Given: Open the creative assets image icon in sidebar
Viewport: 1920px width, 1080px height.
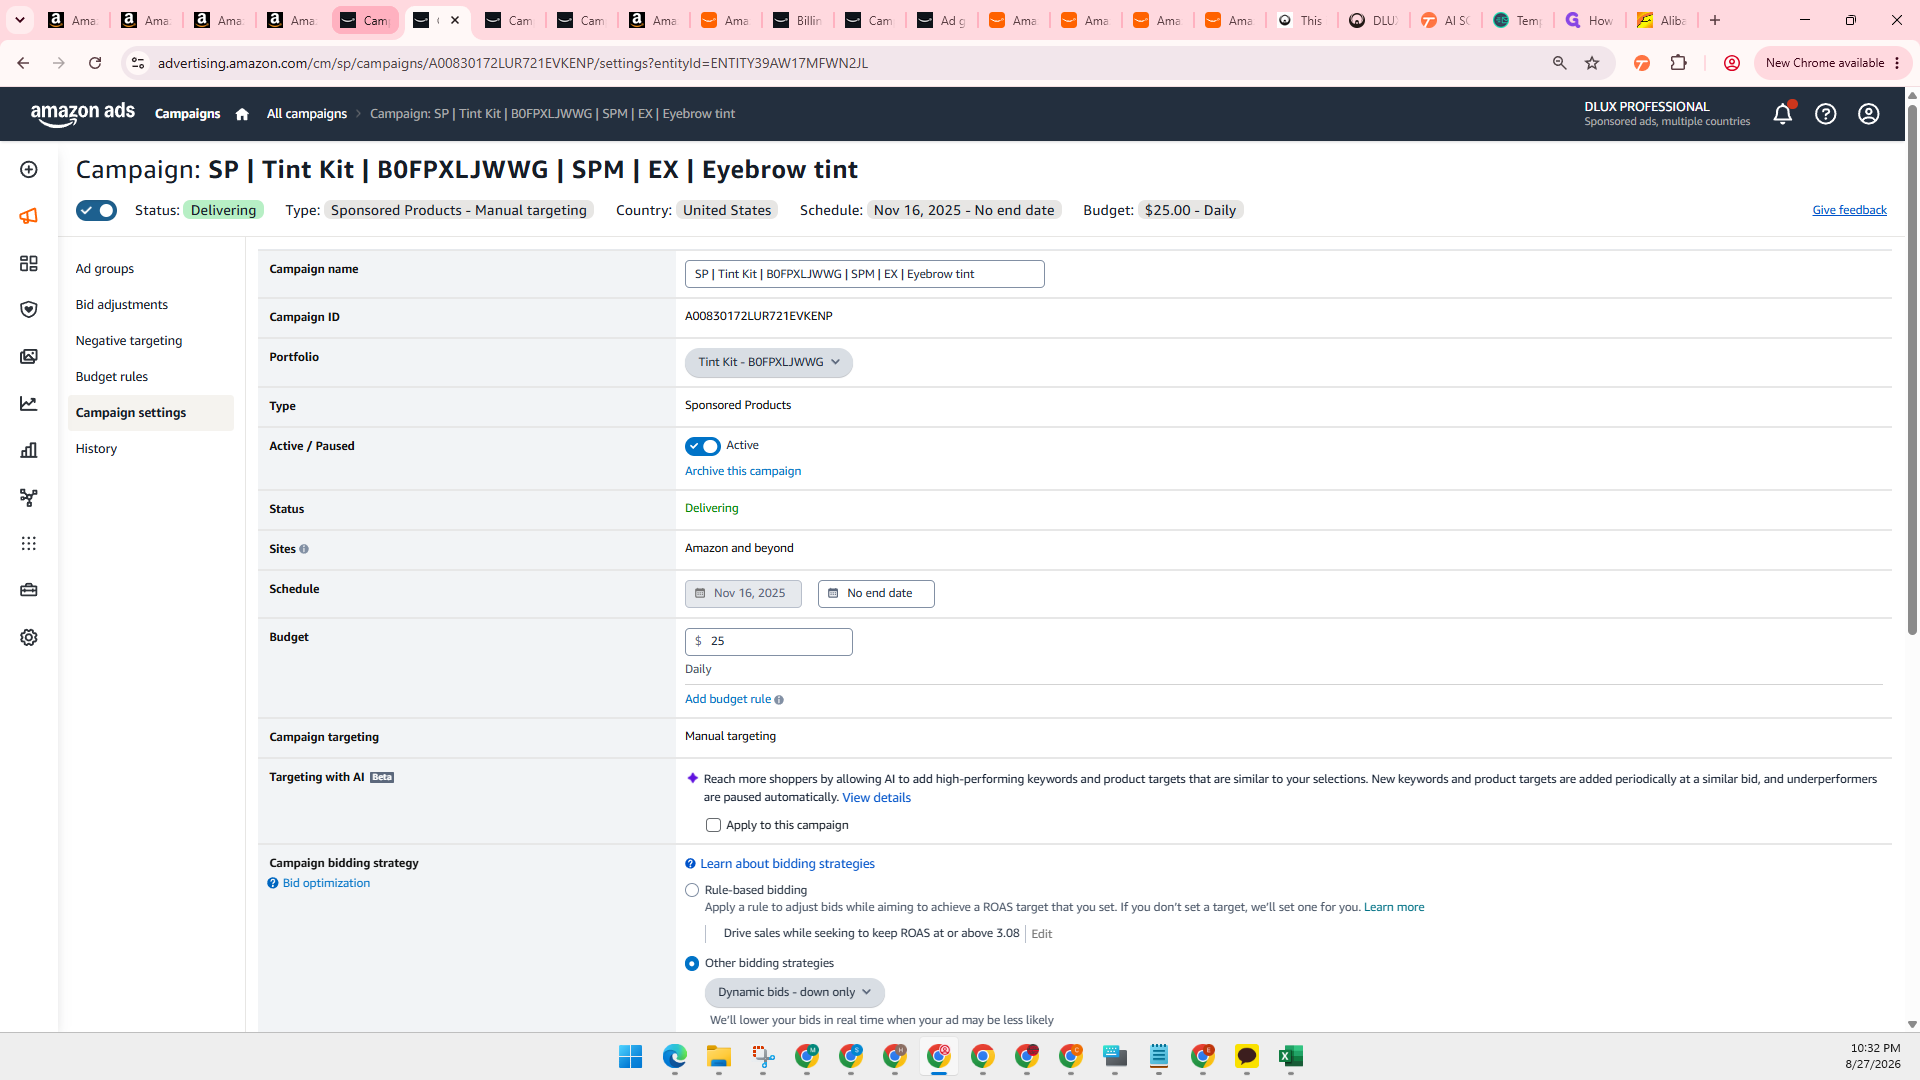Looking at the screenshot, I should [29, 356].
